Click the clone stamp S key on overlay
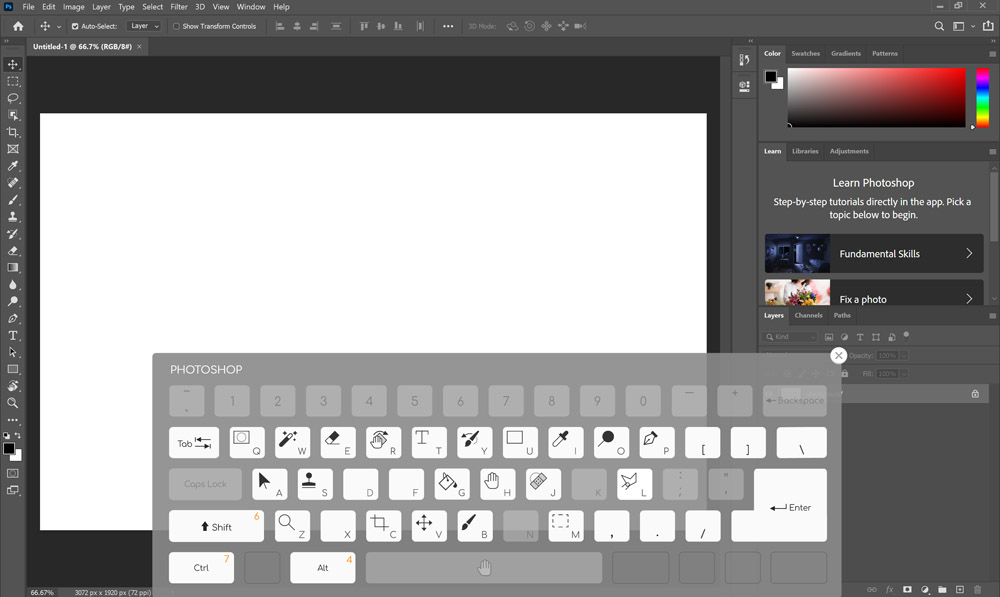The height and width of the screenshot is (597, 1000). coord(315,484)
